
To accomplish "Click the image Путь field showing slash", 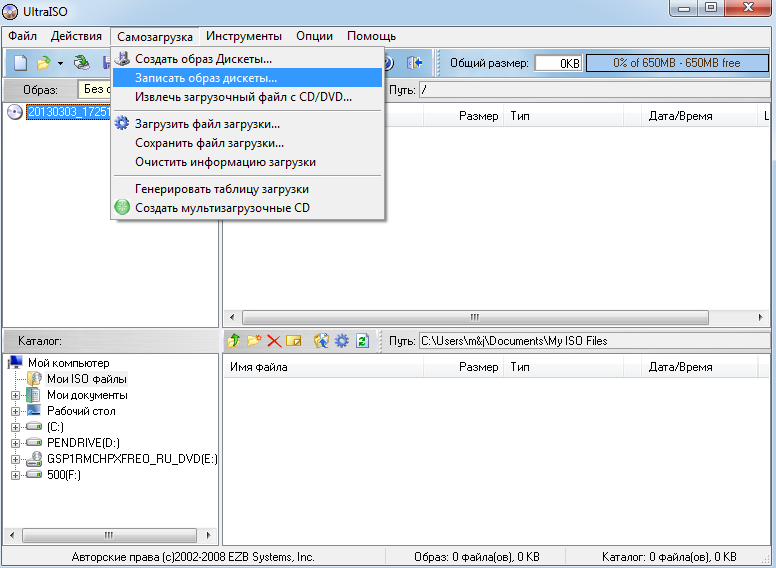I will [594, 90].
